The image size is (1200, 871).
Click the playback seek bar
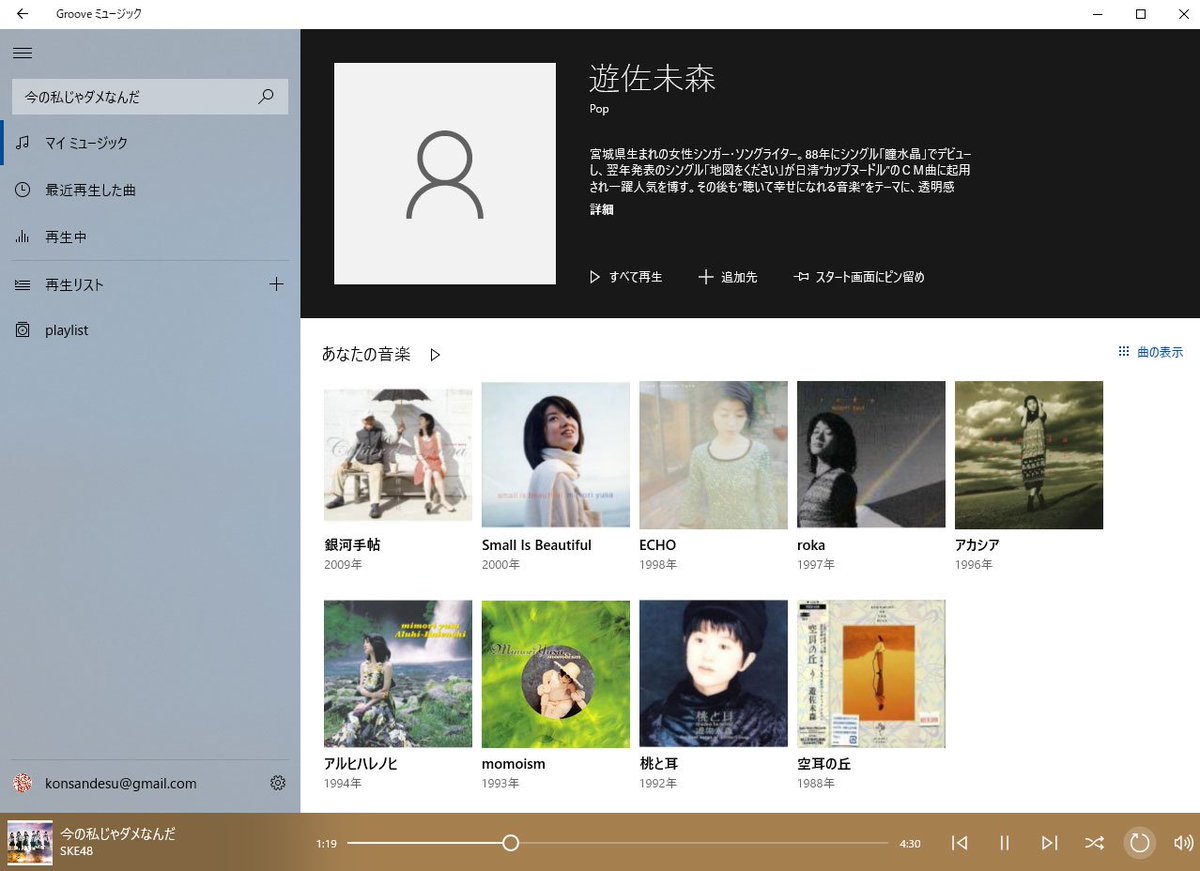617,843
